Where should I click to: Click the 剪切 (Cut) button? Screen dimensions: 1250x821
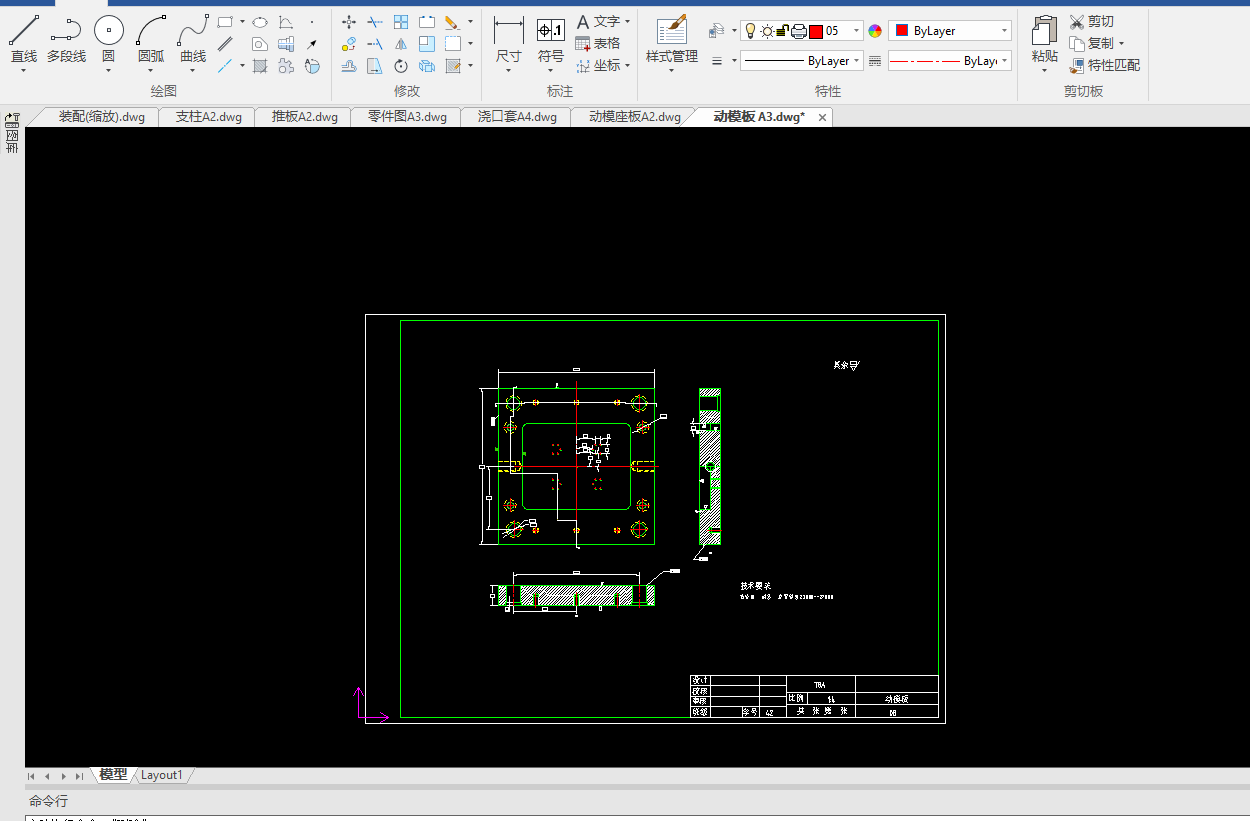1092,21
